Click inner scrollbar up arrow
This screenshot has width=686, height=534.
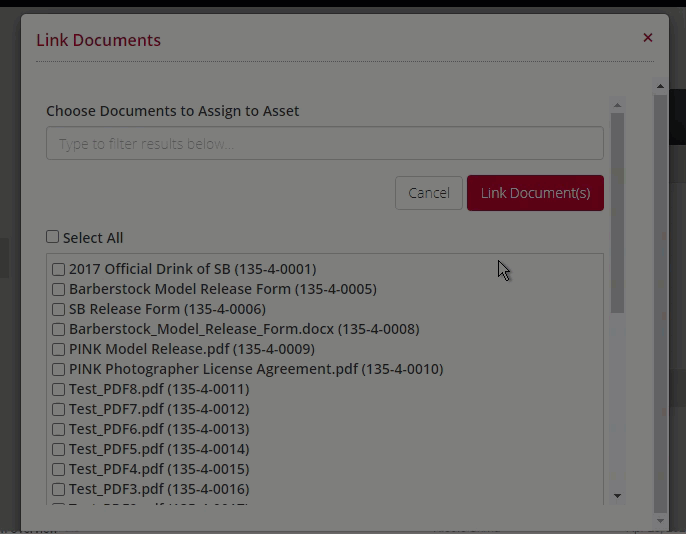tap(617, 105)
